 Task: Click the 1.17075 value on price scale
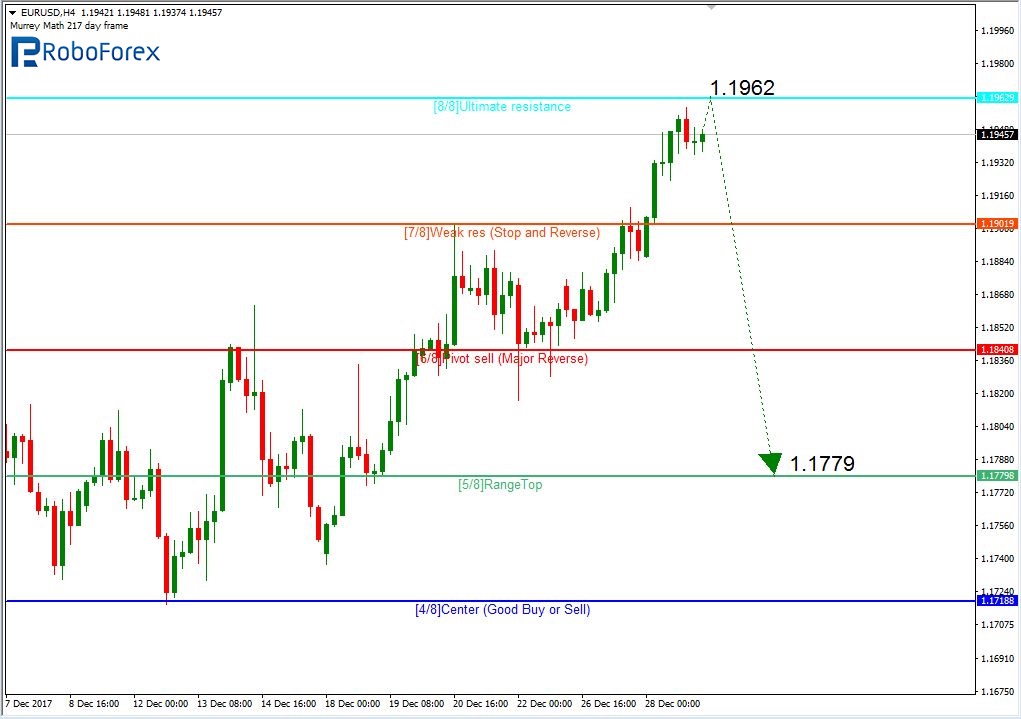(x=998, y=625)
